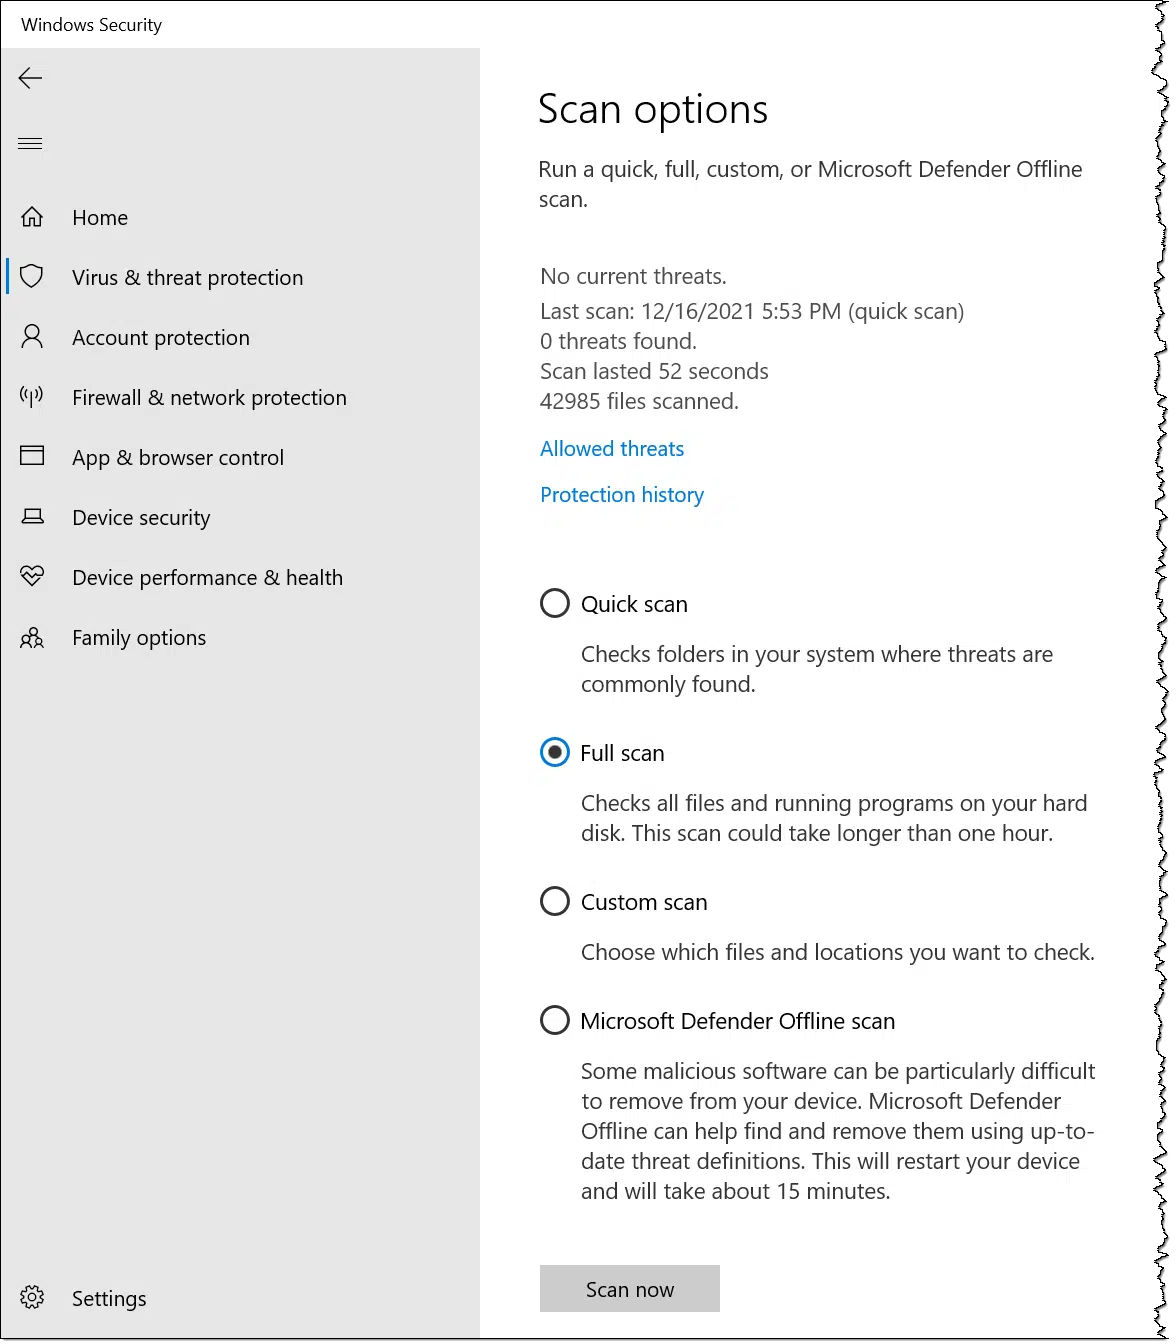This screenshot has width=1176, height=1344.
Task: Click the back arrow icon
Action: (31, 78)
